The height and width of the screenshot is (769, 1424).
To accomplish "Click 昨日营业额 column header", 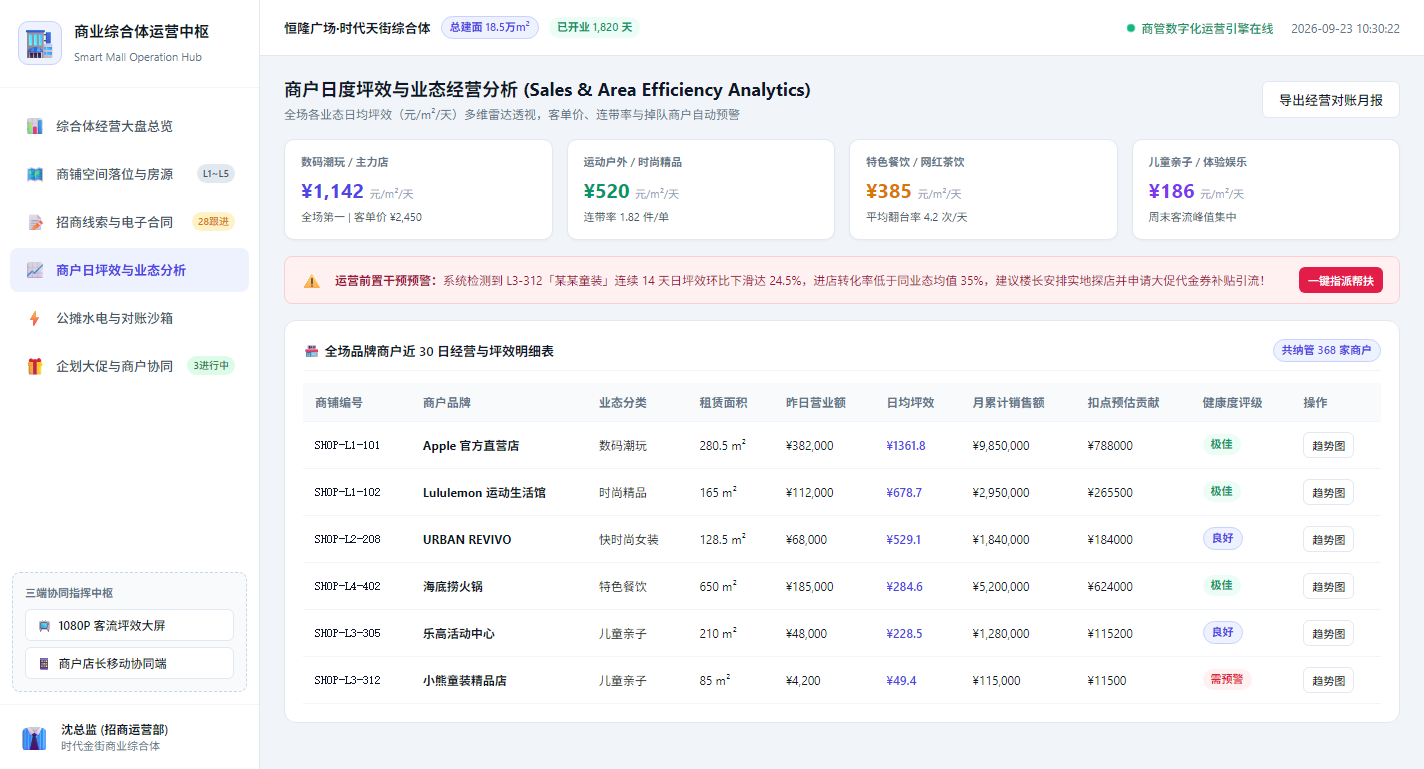I will tap(816, 402).
